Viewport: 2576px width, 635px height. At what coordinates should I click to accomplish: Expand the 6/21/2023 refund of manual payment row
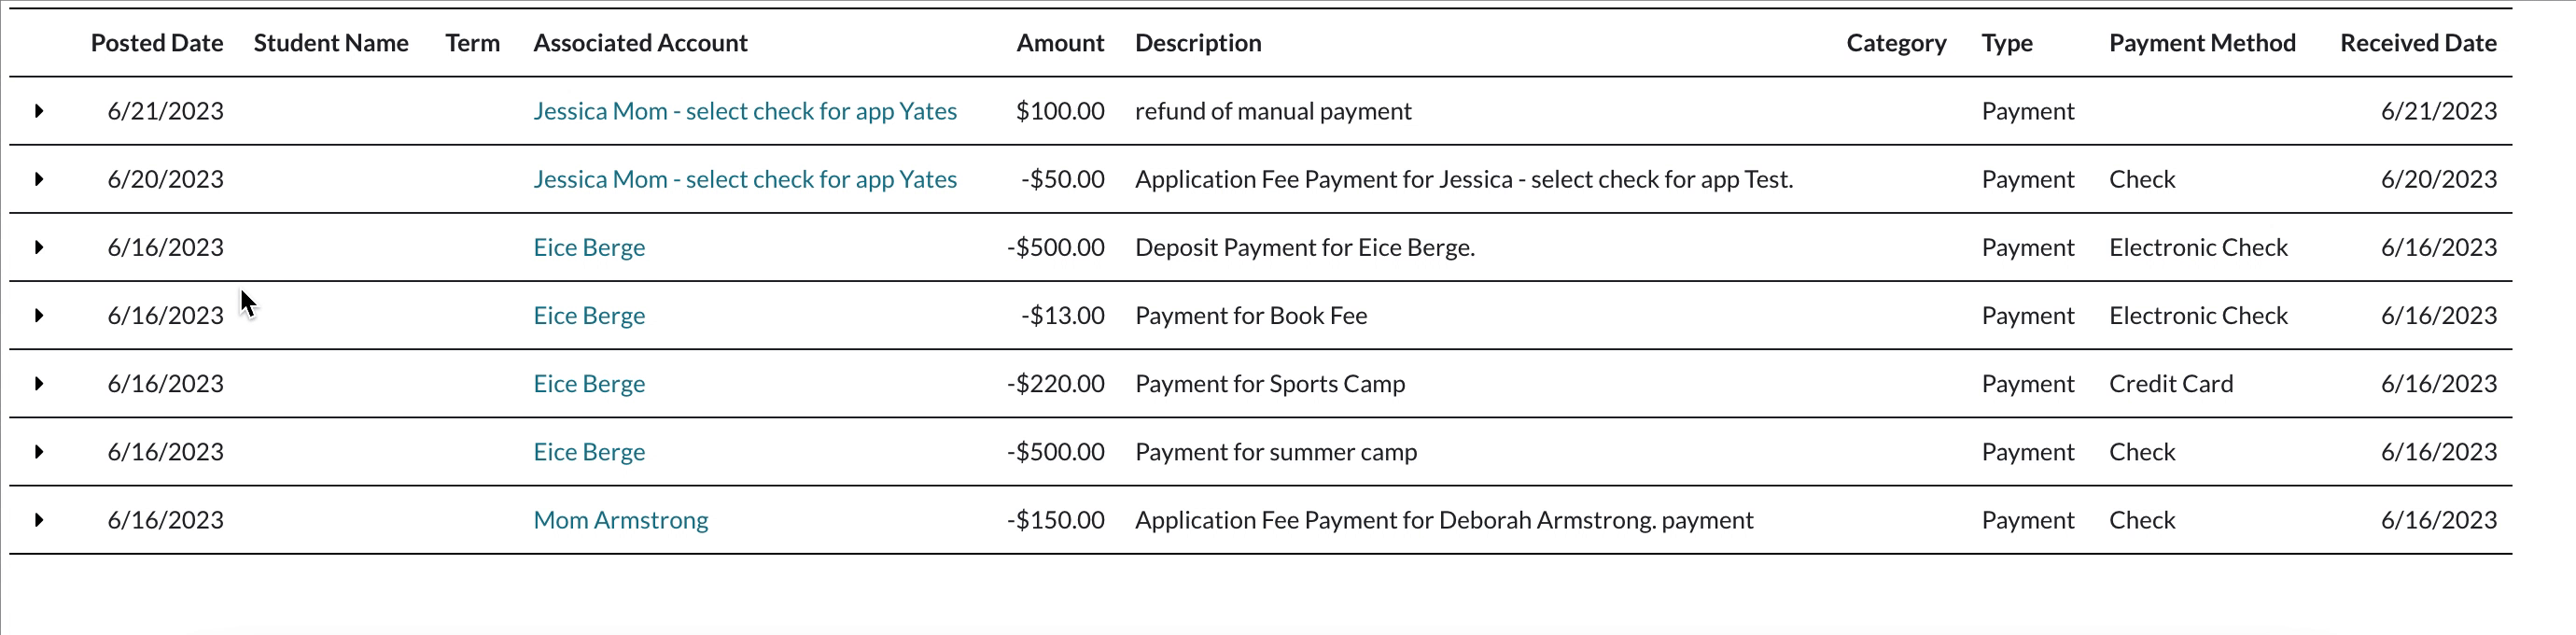(x=39, y=111)
